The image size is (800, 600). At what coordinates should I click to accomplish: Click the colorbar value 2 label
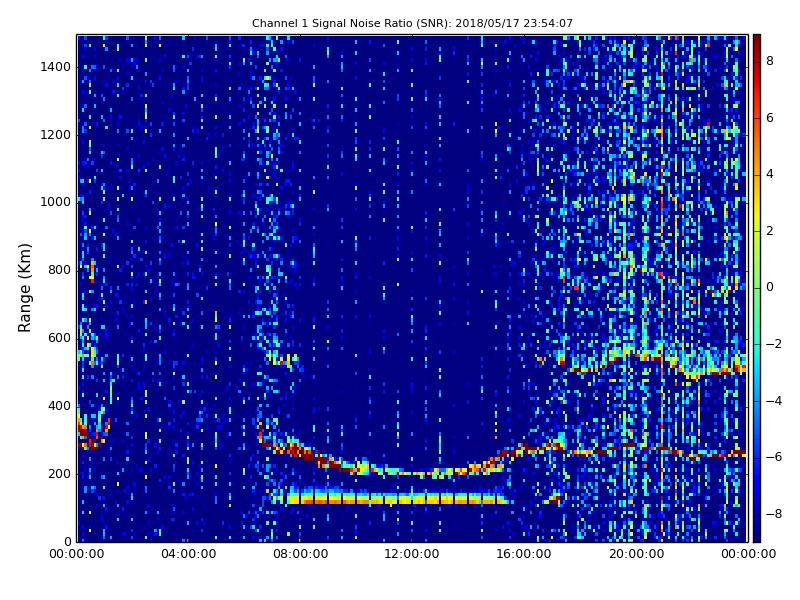(x=770, y=231)
